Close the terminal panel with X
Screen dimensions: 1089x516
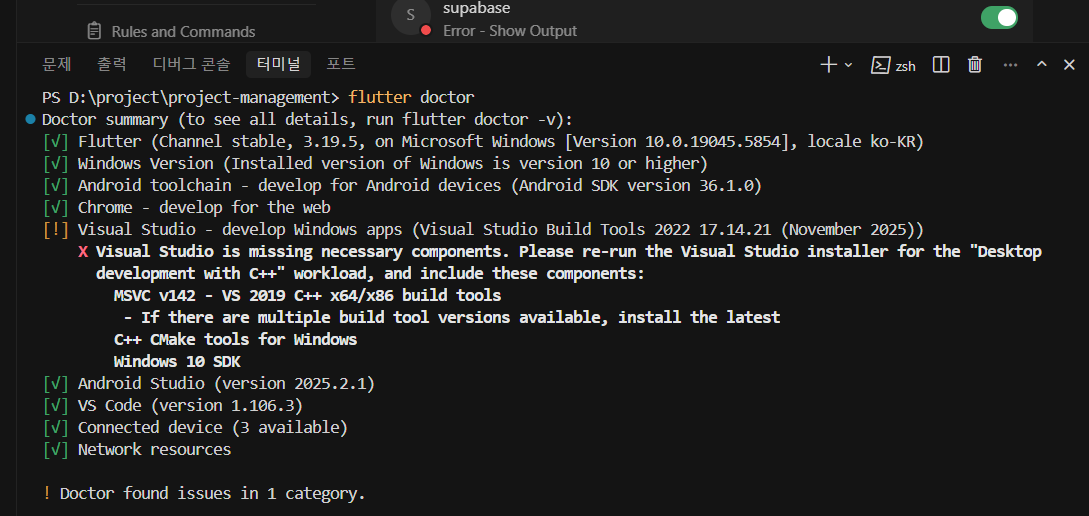tap(1070, 65)
